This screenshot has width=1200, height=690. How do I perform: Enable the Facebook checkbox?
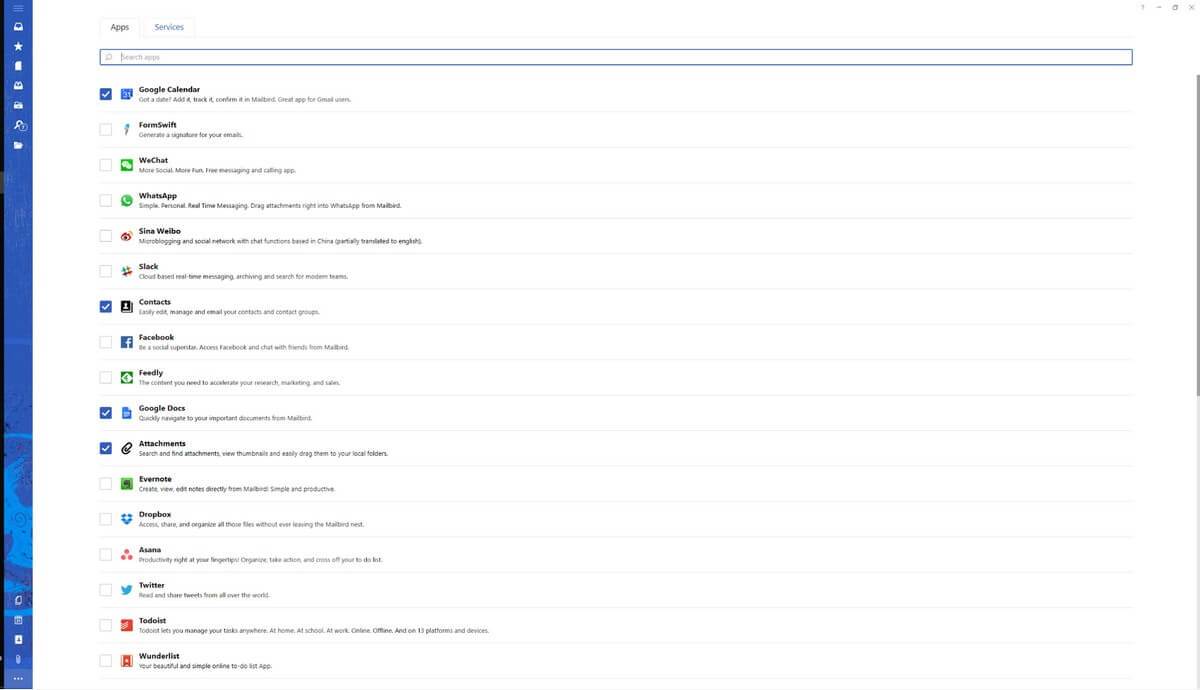tap(106, 342)
